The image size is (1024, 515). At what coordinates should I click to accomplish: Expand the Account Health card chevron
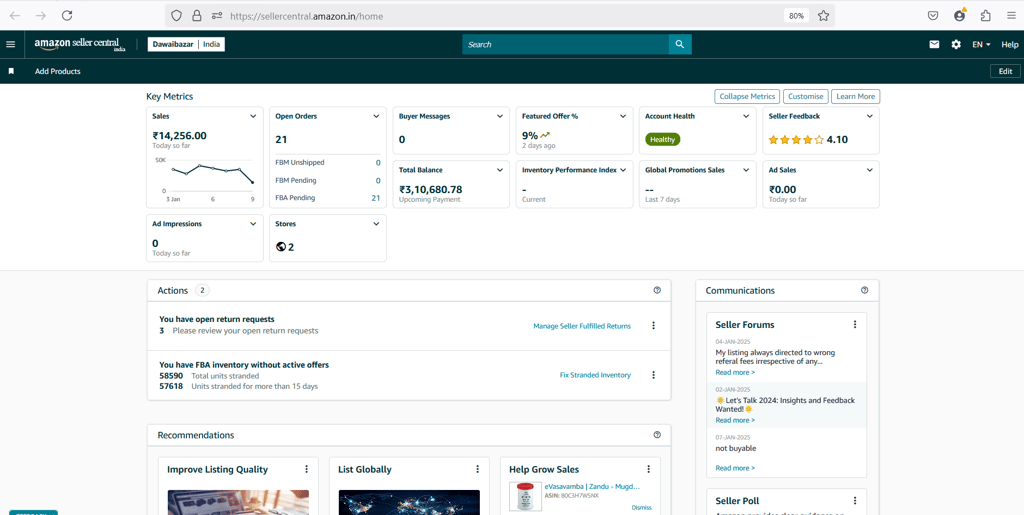click(746, 116)
